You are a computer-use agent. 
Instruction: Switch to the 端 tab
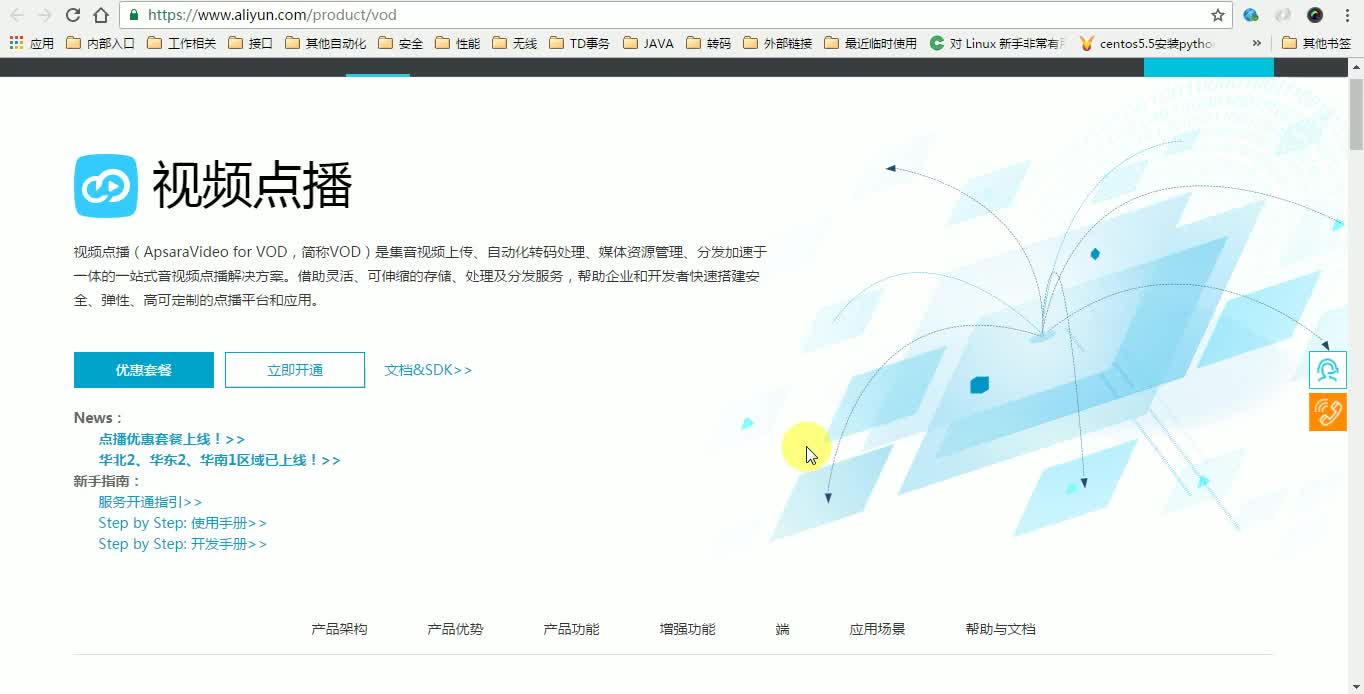pyautogui.click(x=782, y=629)
